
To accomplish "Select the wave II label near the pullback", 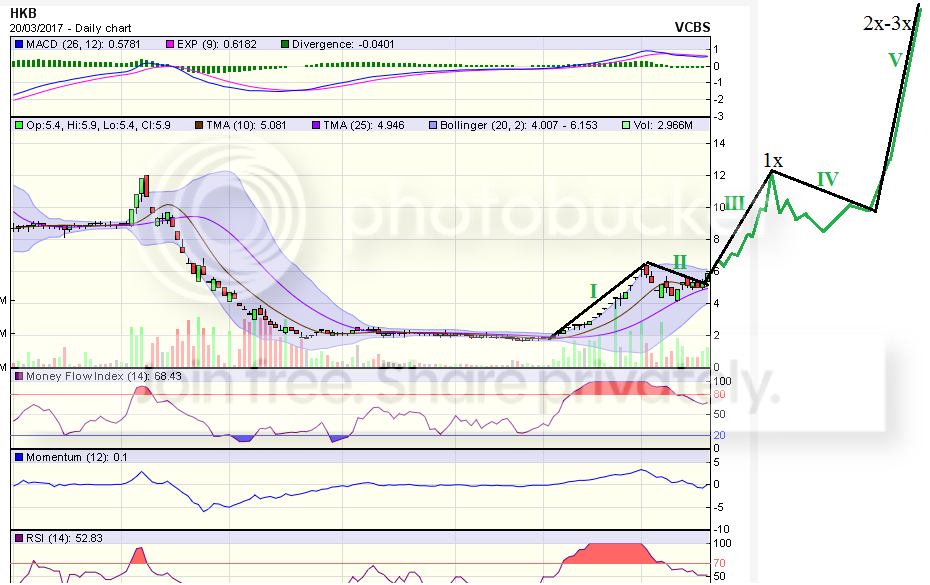I will pyautogui.click(x=679, y=262).
